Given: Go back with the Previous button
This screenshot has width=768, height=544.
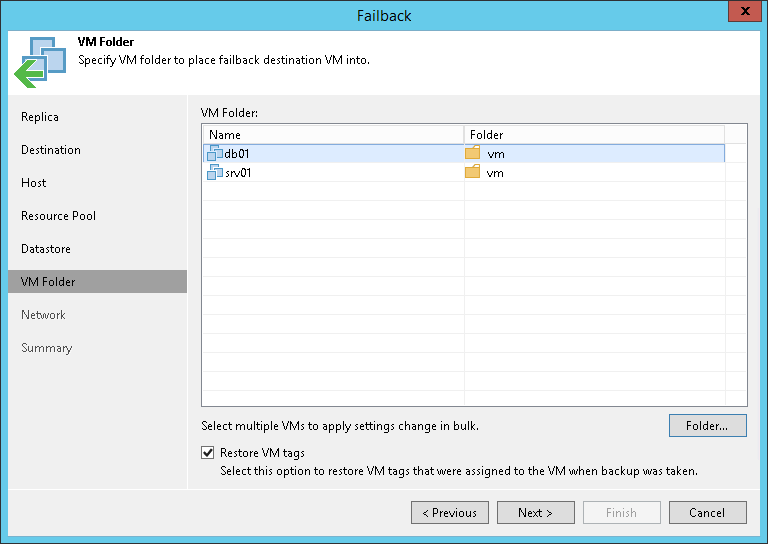Looking at the screenshot, I should click(450, 513).
